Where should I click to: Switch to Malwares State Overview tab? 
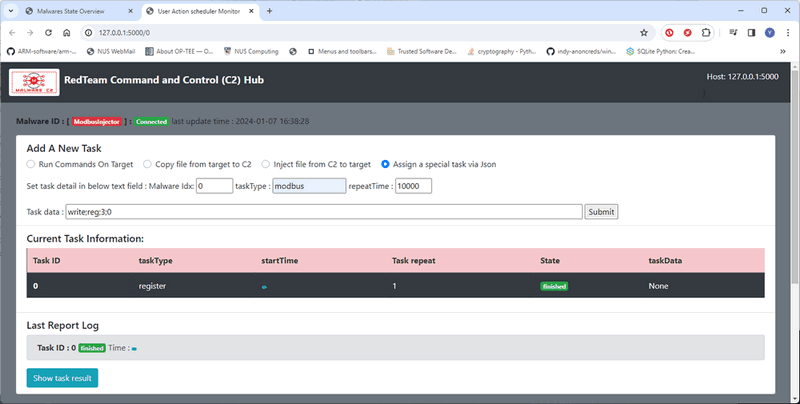coord(79,11)
